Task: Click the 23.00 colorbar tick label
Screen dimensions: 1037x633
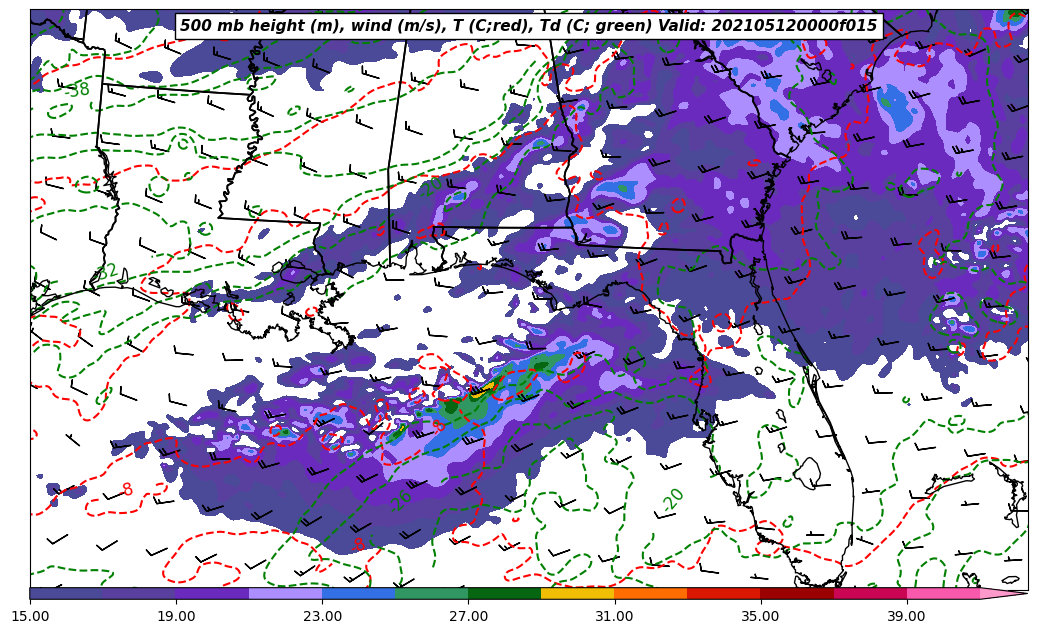Action: click(x=322, y=616)
